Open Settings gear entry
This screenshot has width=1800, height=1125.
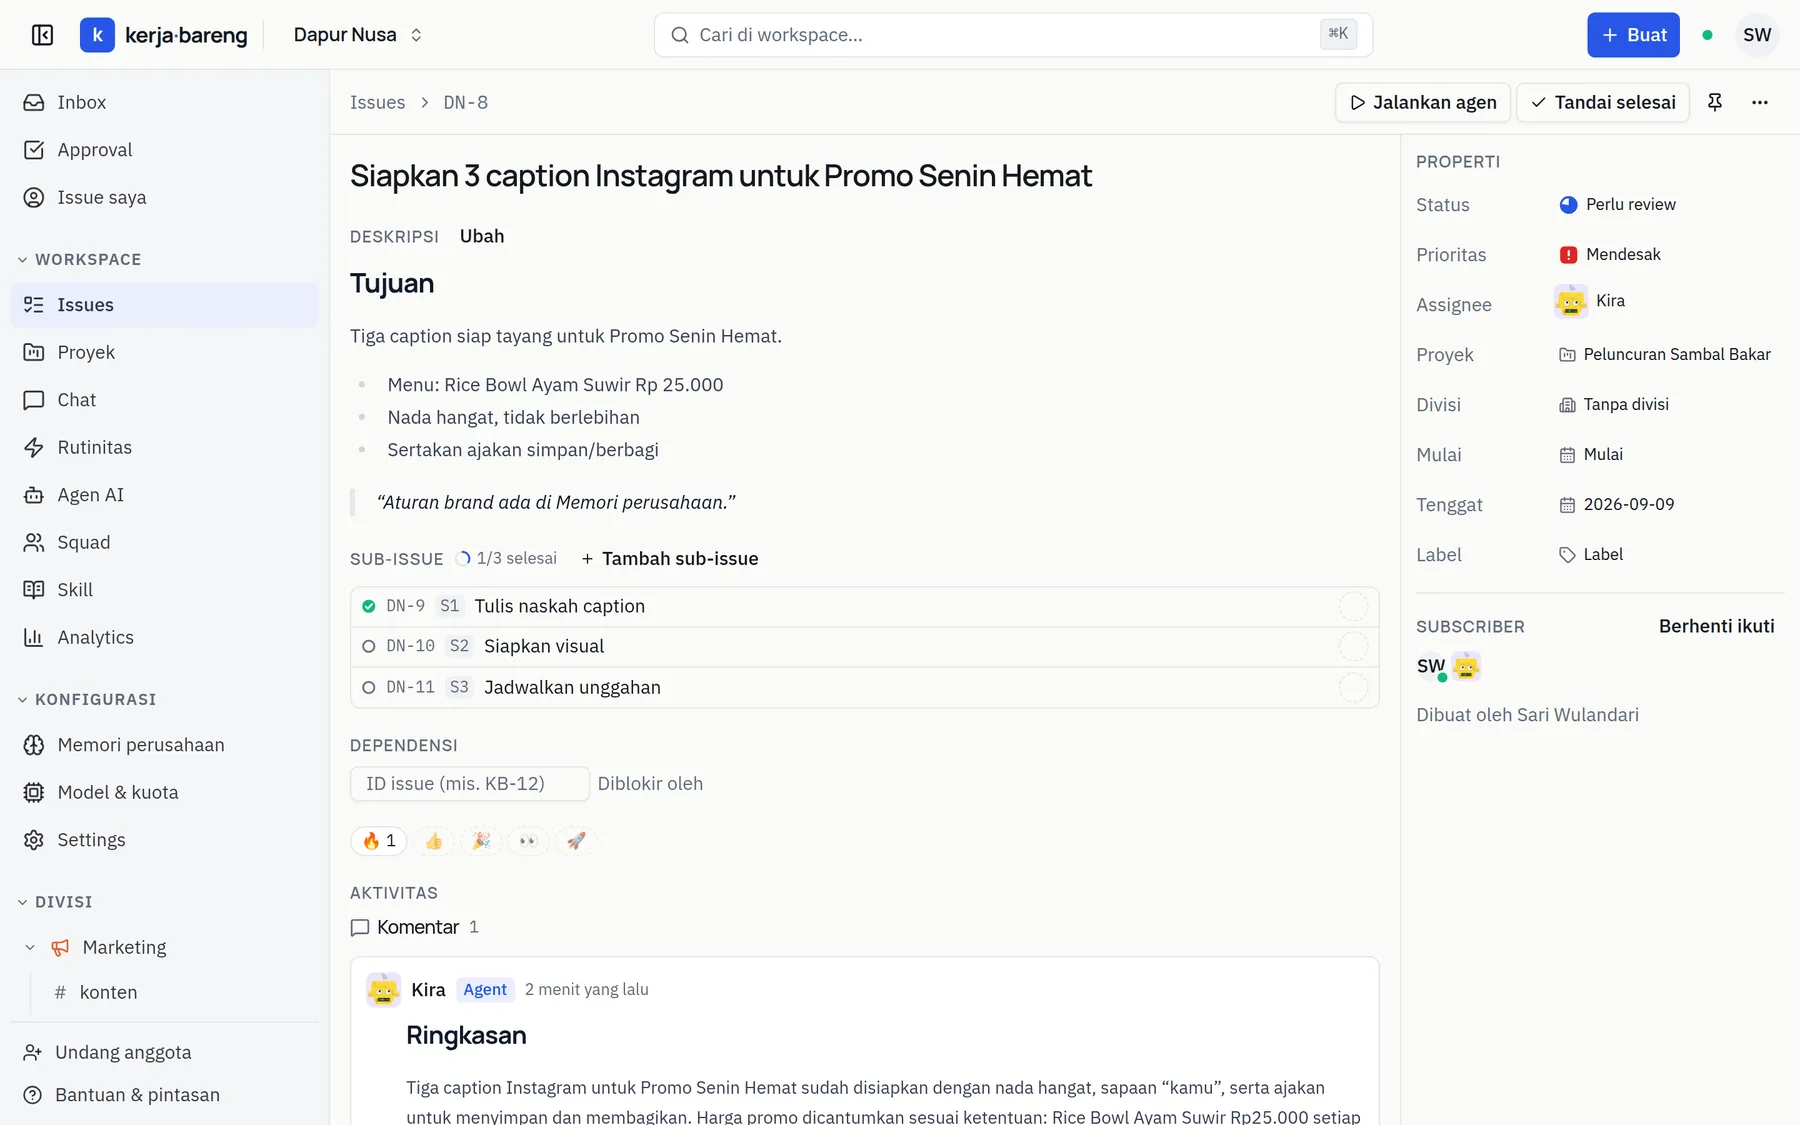pos(165,840)
